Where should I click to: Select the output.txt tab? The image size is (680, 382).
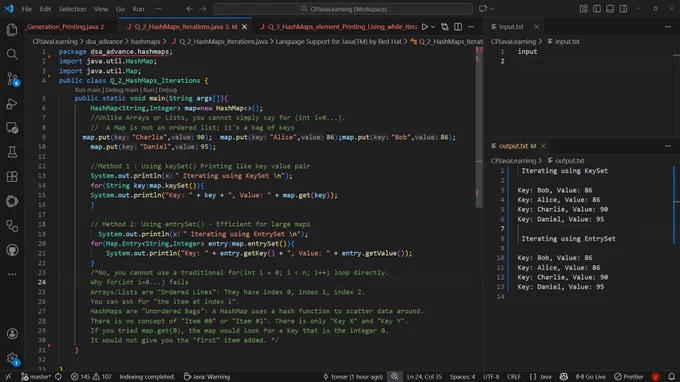point(517,146)
